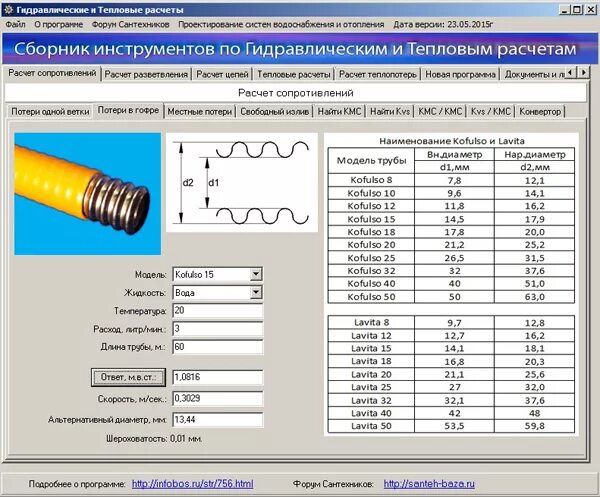Click the Длина трубы input field
Viewport: 600px width, 497px height.
[x=217, y=347]
